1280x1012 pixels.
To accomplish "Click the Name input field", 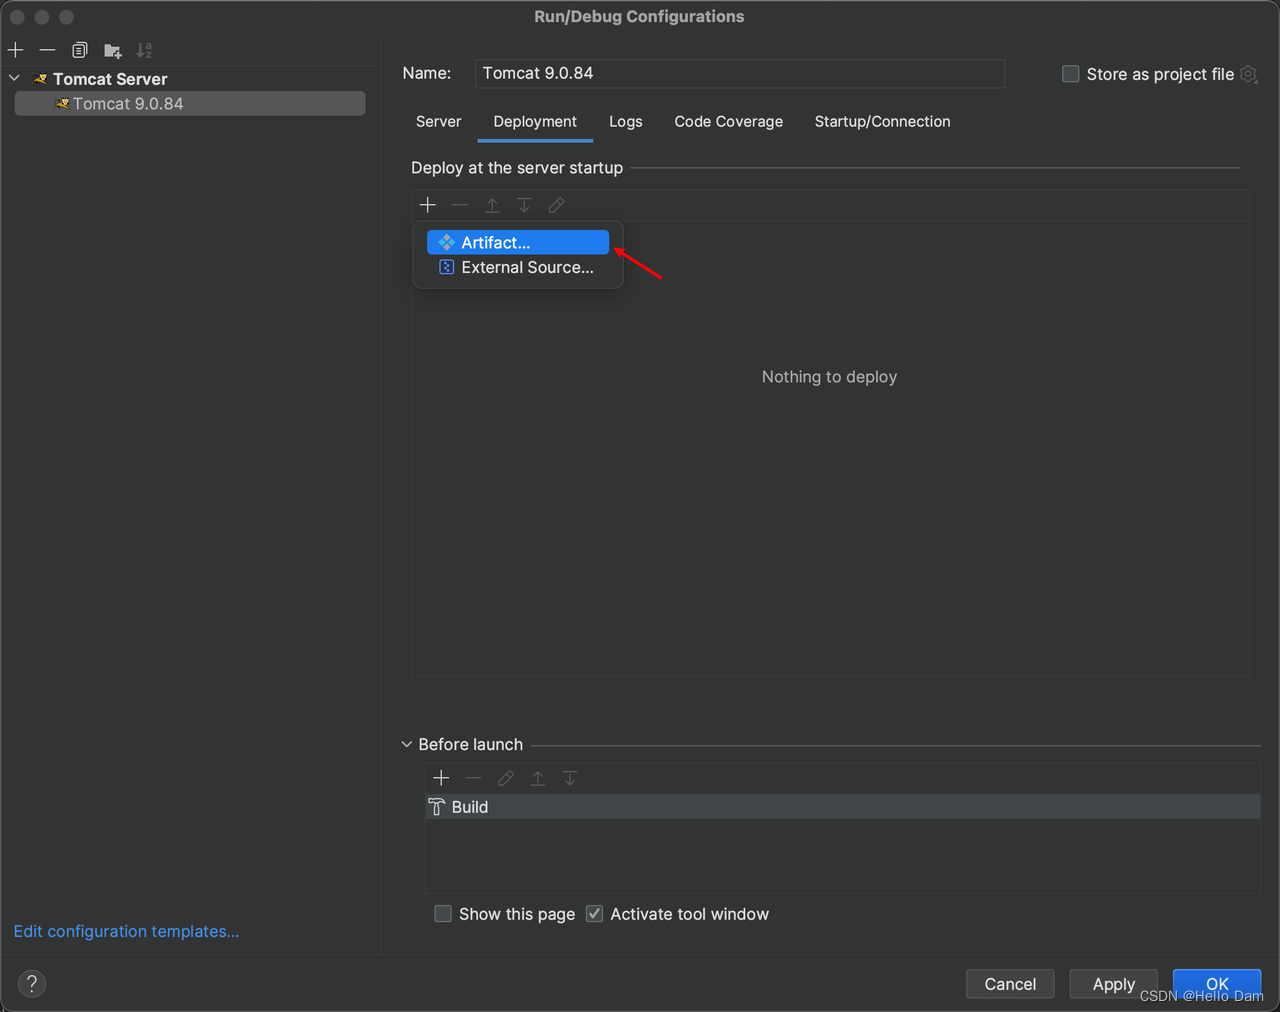I will point(739,73).
